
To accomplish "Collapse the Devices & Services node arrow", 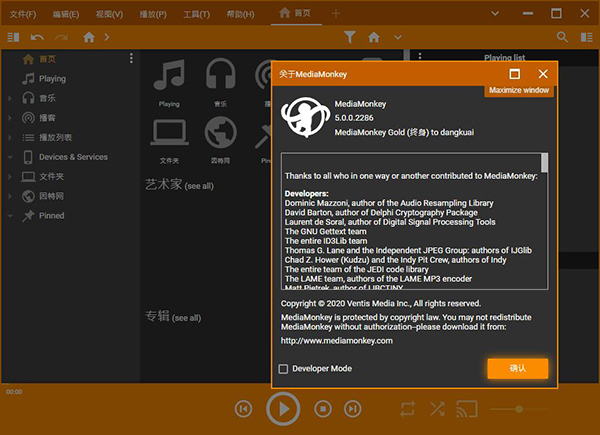I will click(10, 157).
